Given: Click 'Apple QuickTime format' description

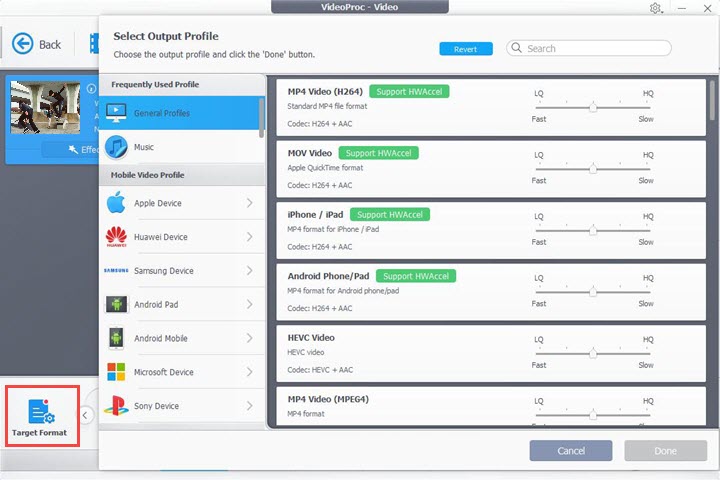Looking at the screenshot, I should [x=325, y=168].
